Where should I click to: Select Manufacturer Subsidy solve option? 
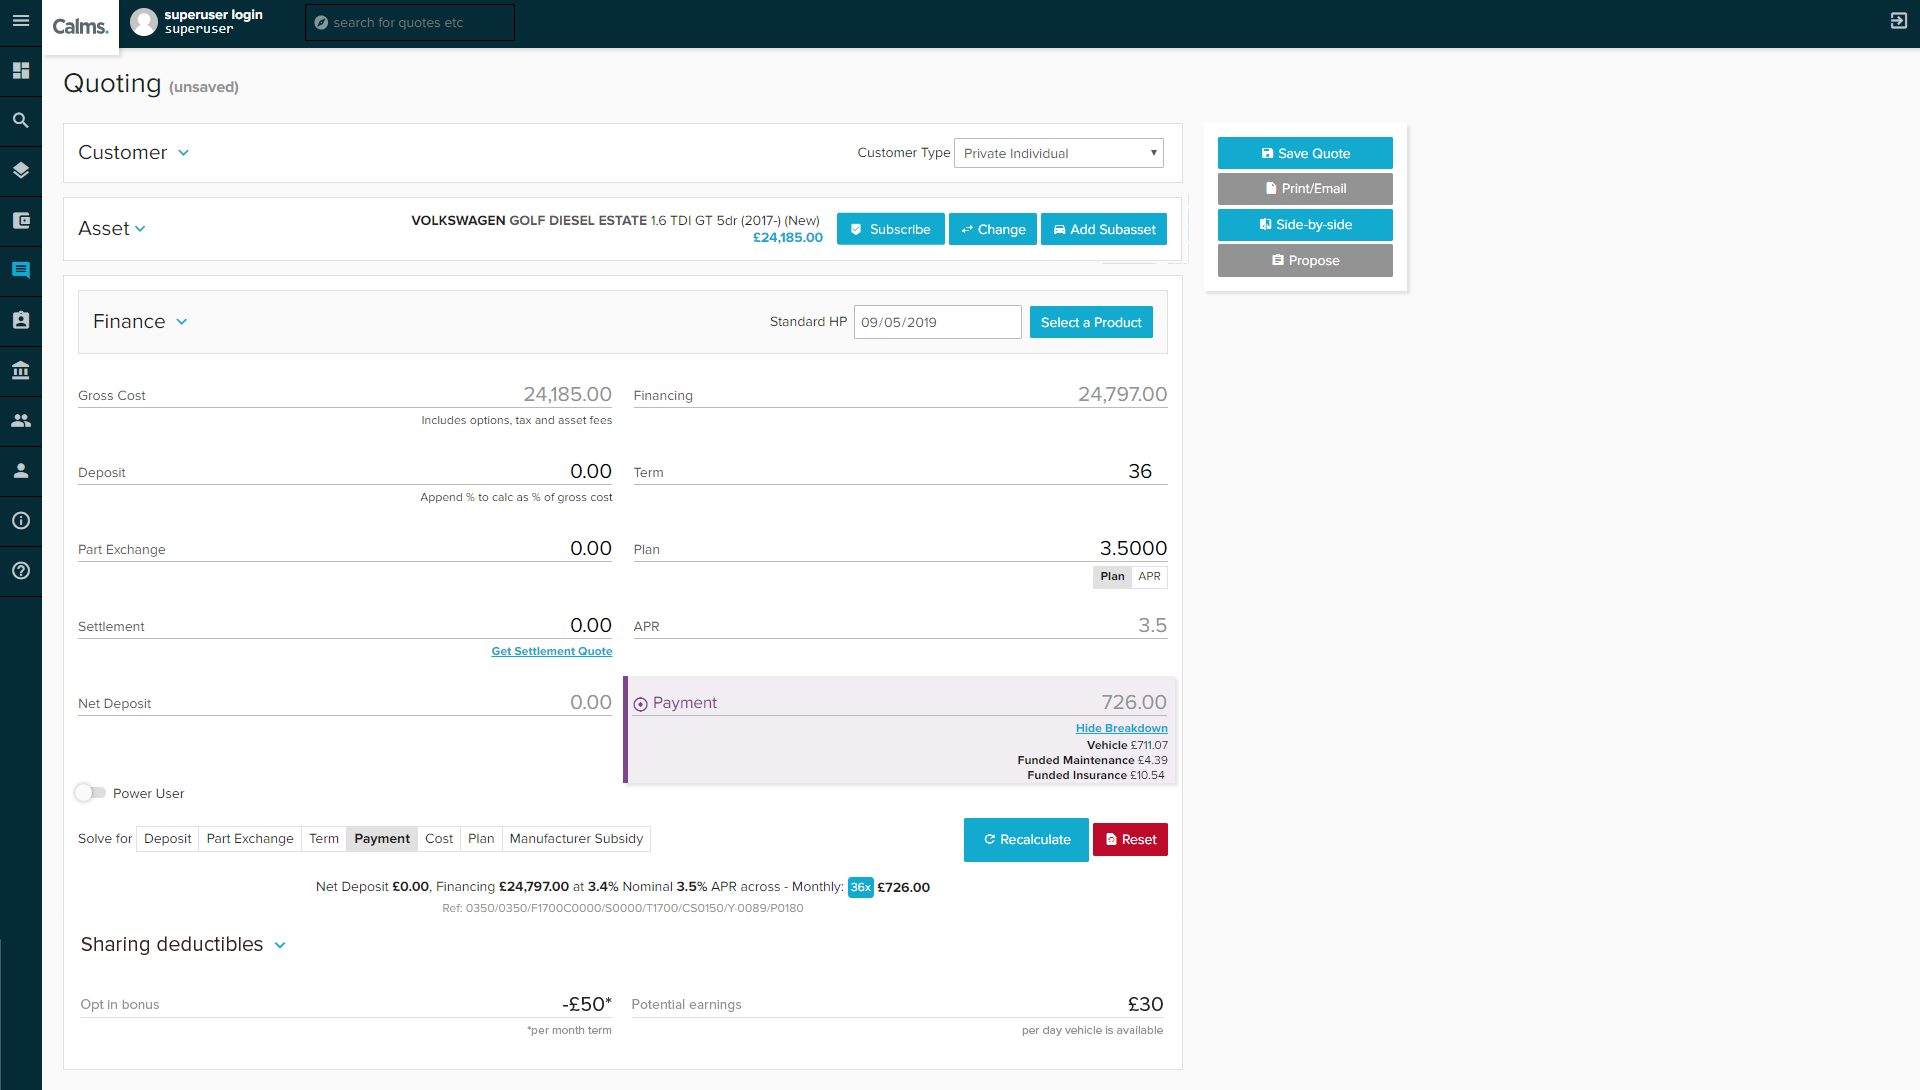click(575, 839)
